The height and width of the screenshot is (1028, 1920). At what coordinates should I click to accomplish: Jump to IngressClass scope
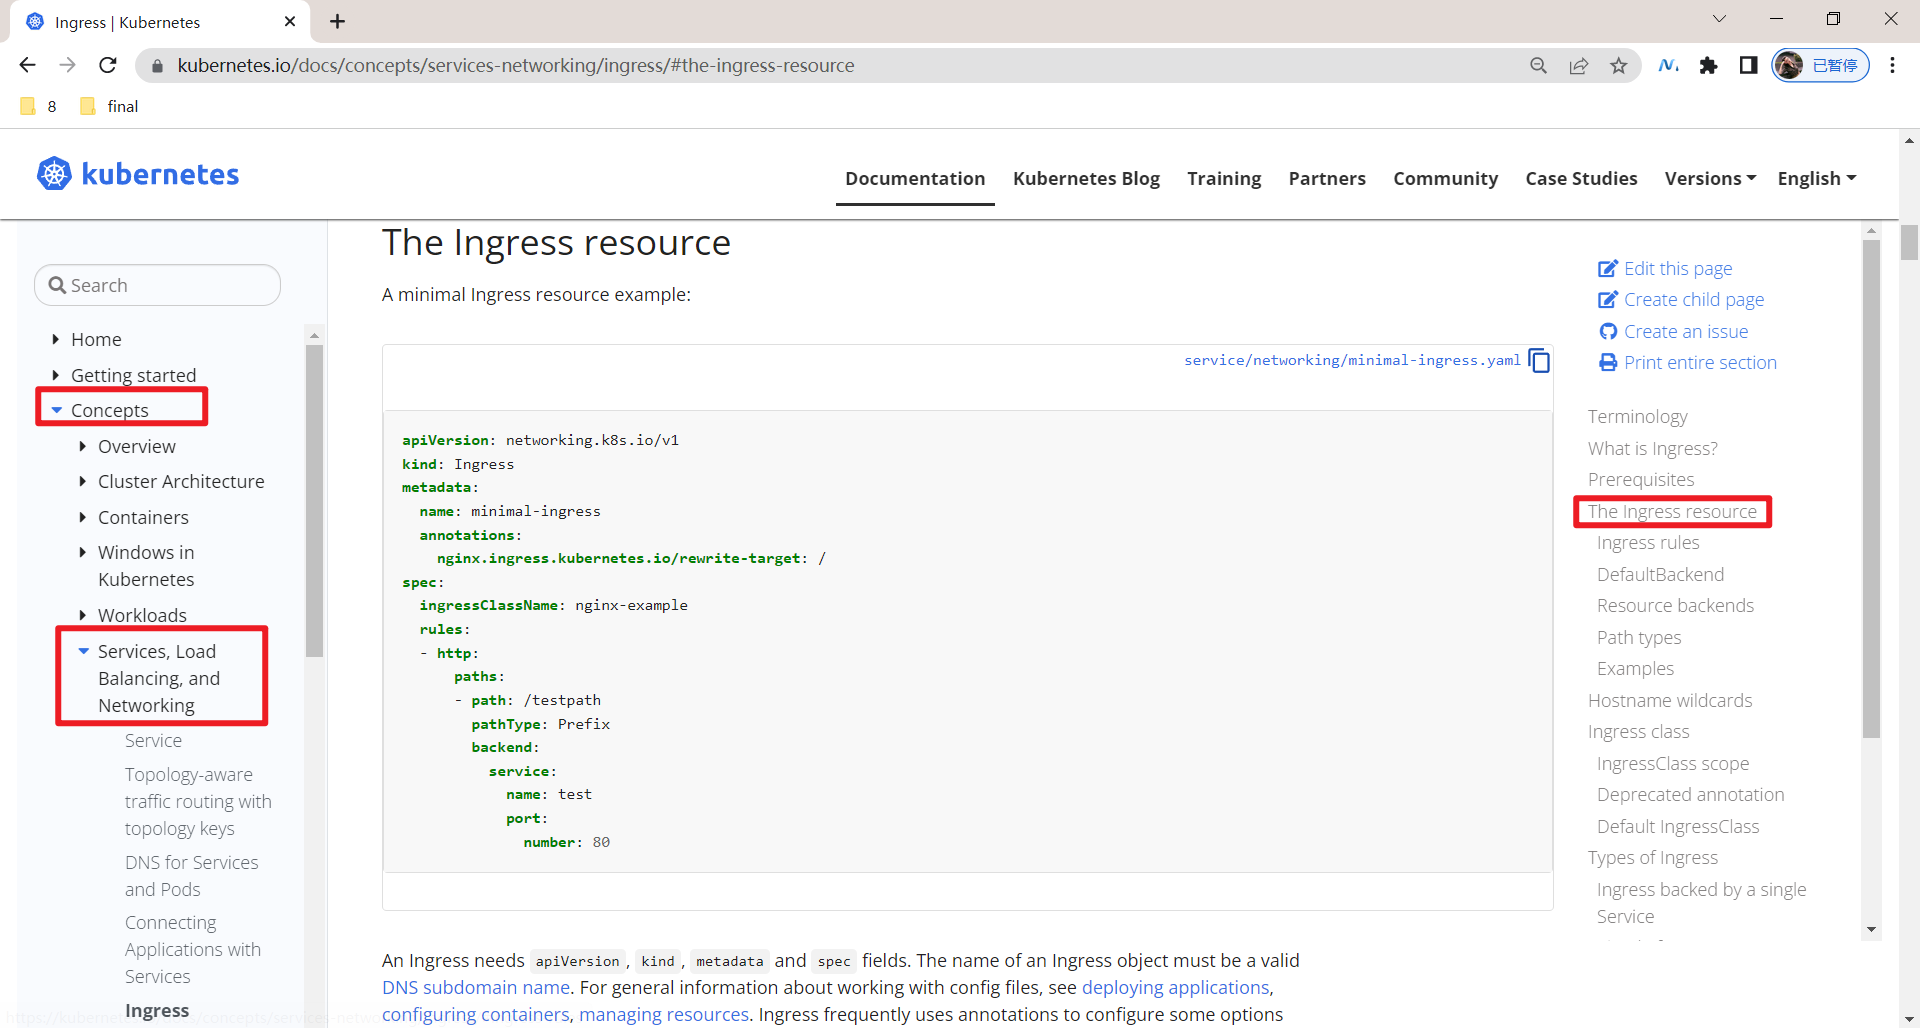tap(1673, 763)
